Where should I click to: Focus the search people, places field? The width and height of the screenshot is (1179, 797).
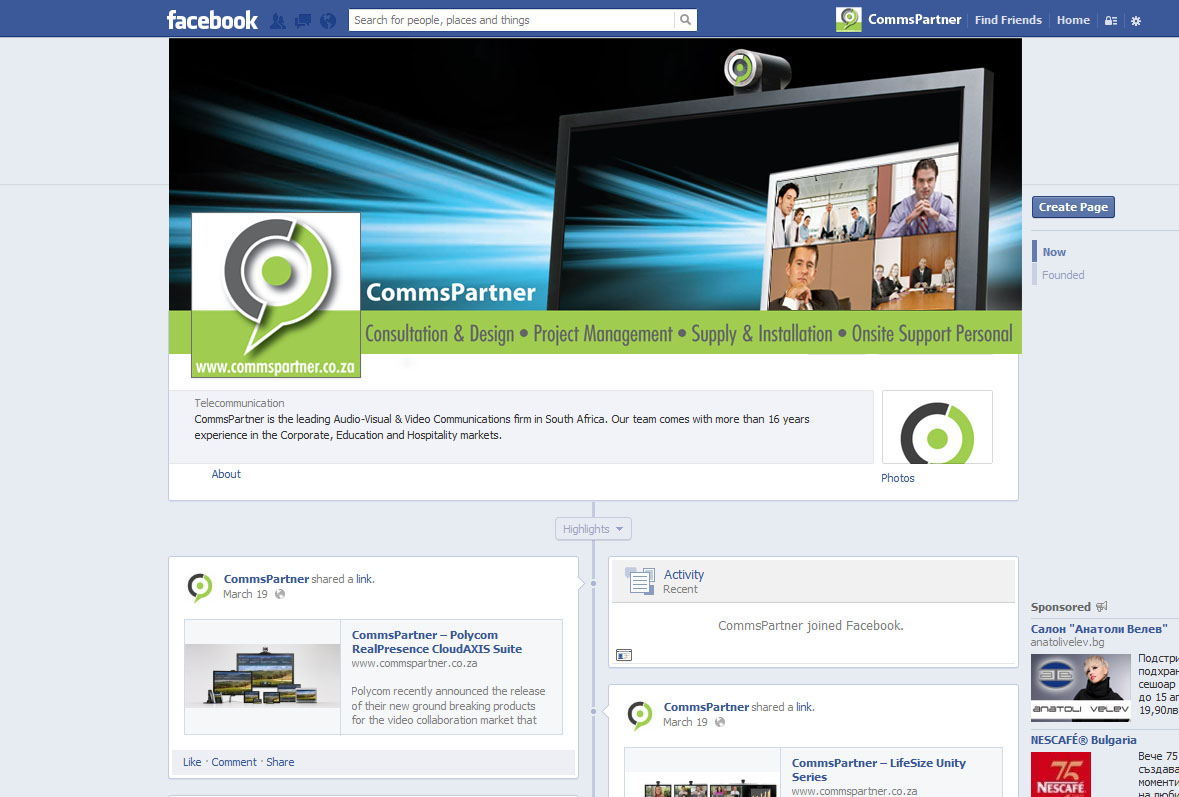(513, 20)
